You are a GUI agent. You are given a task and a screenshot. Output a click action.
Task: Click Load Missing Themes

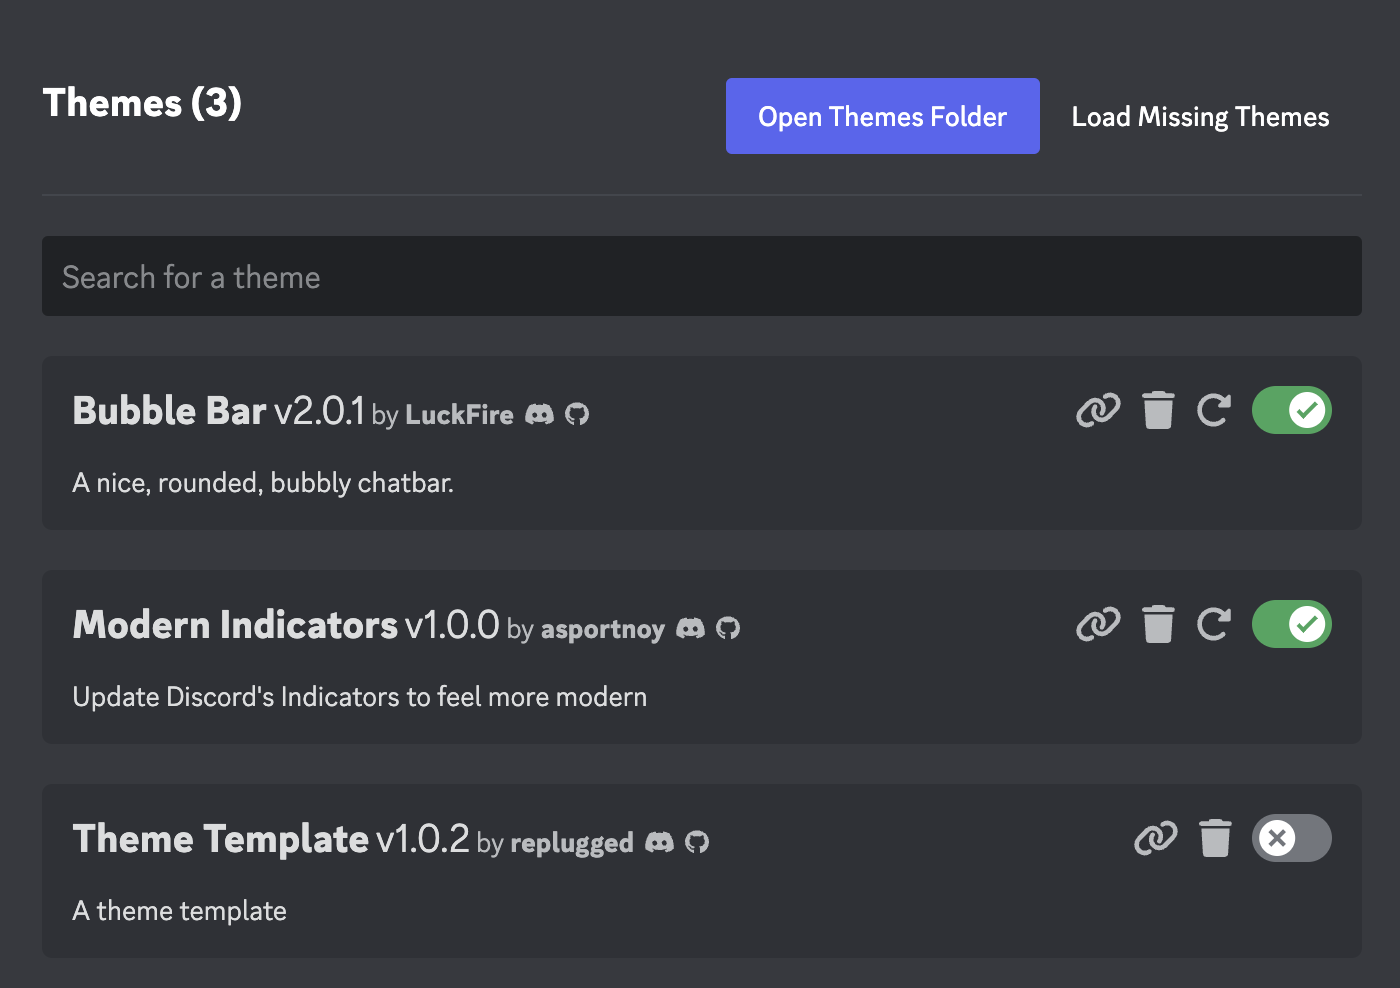1200,116
